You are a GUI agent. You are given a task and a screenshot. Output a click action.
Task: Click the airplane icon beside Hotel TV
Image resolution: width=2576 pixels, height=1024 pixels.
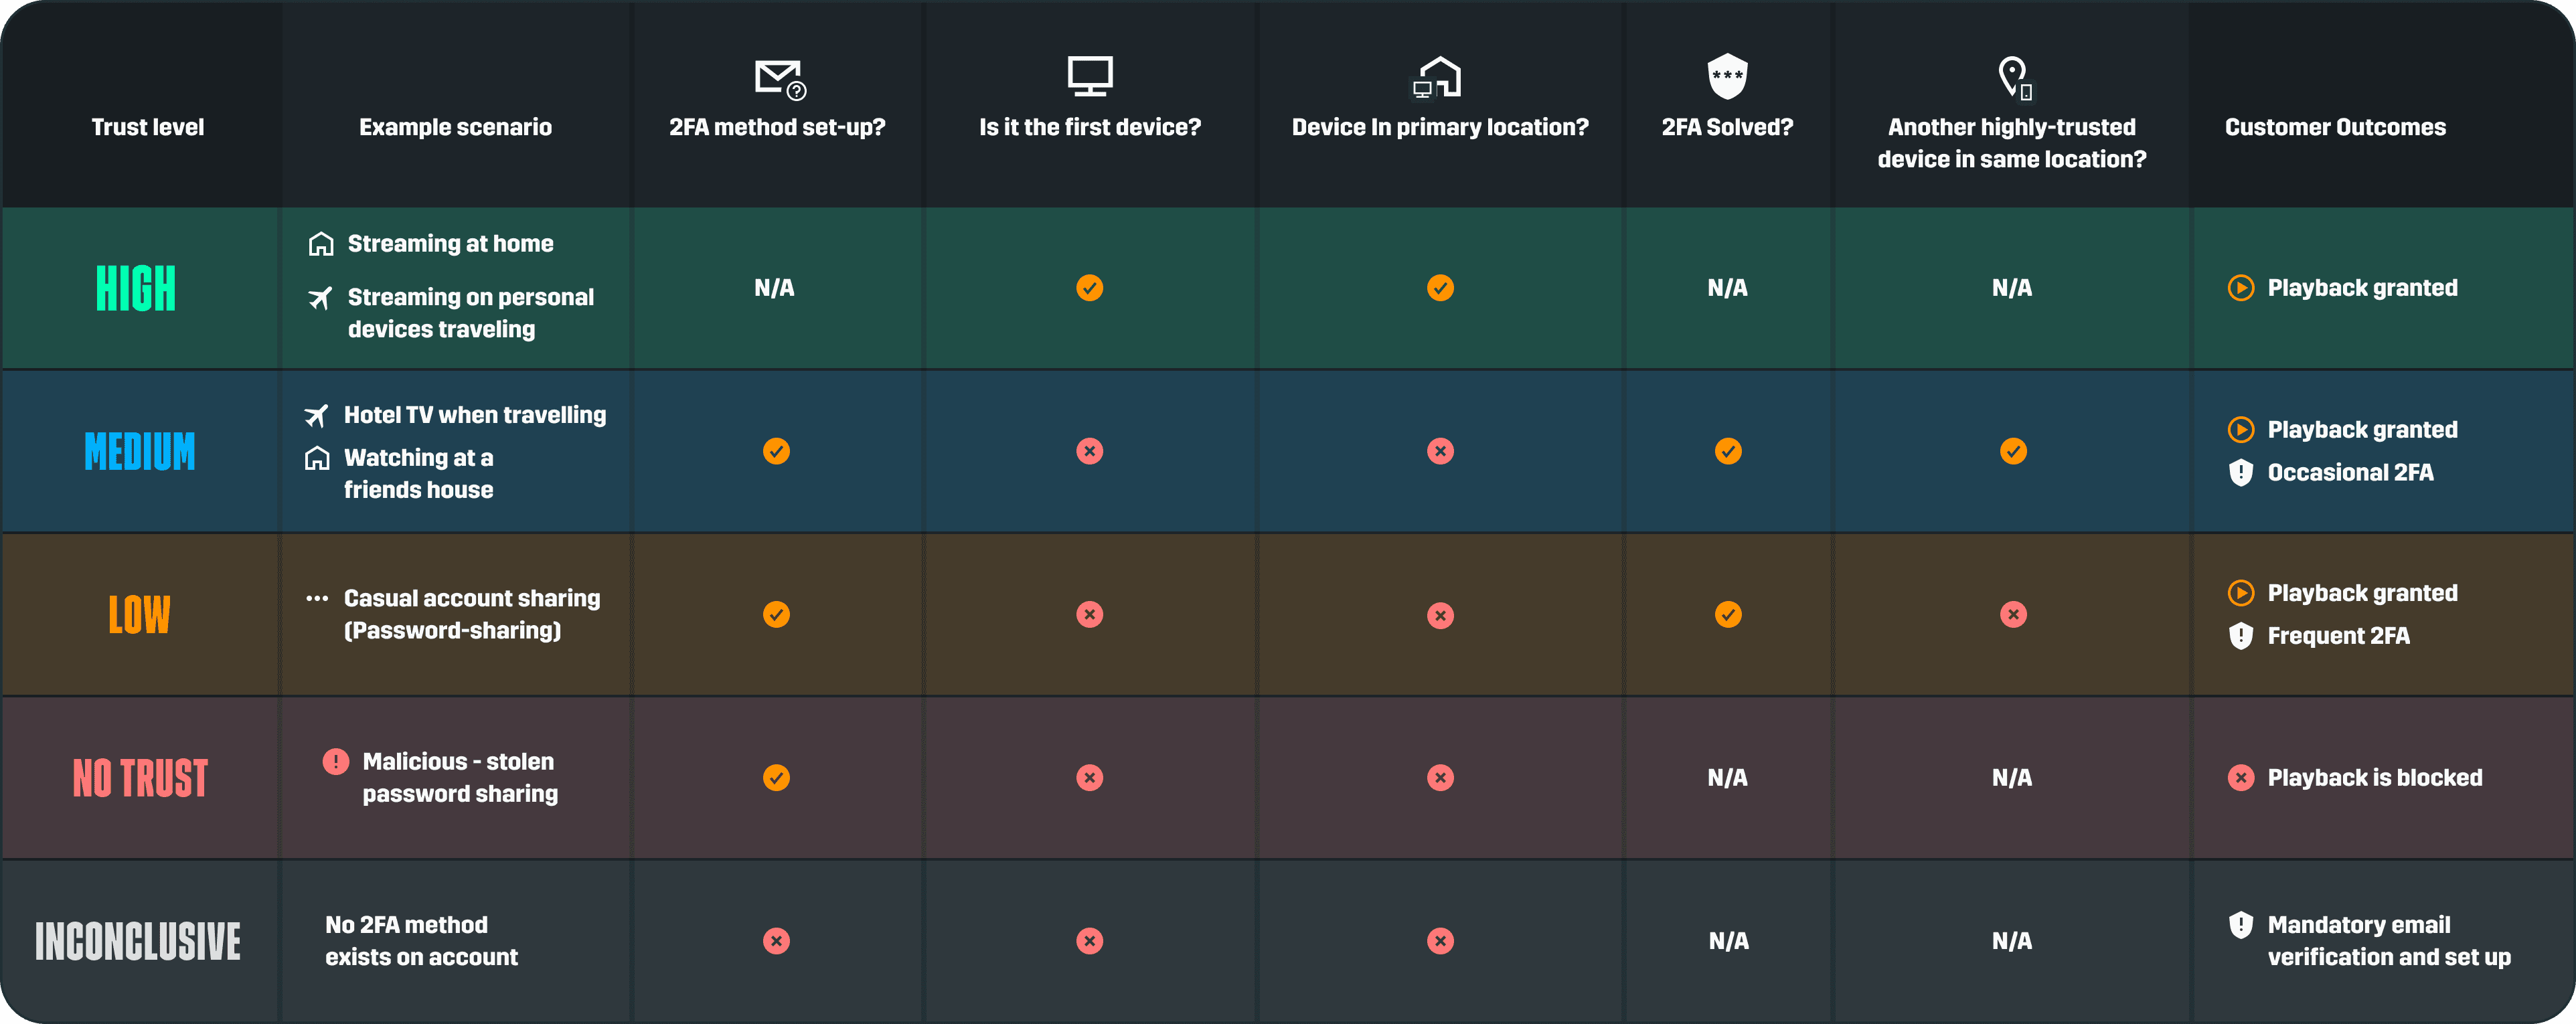317,415
